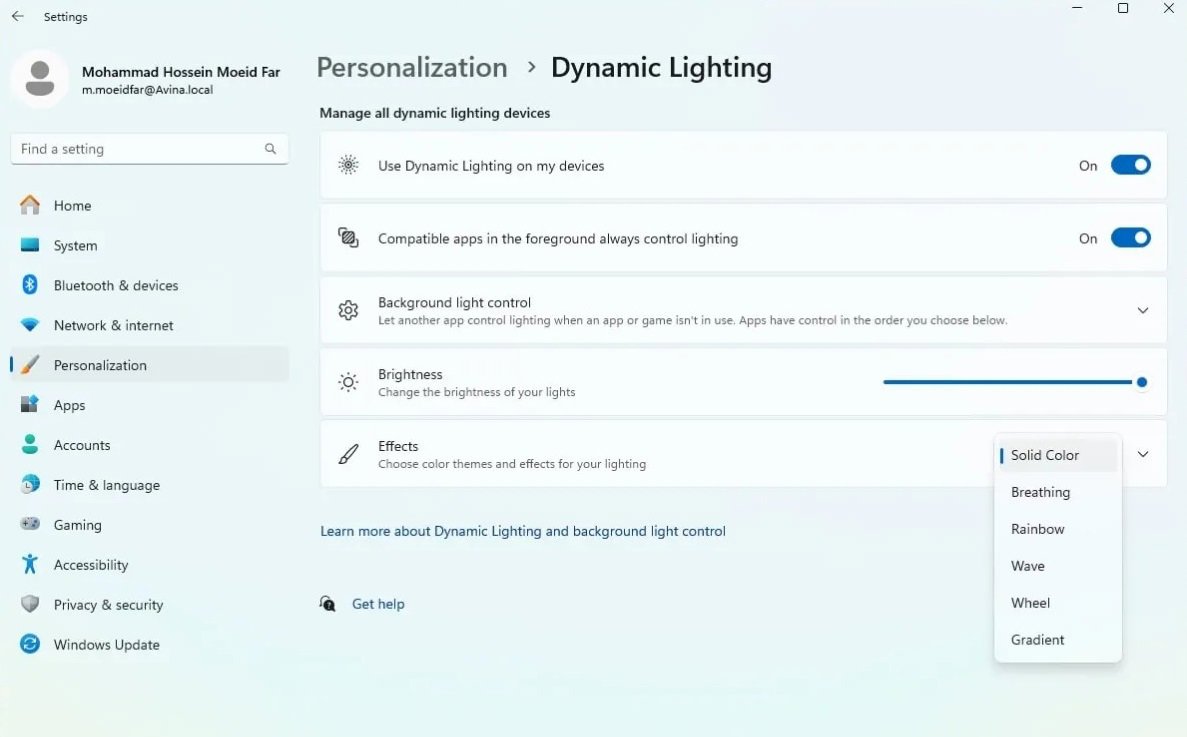The height and width of the screenshot is (737, 1187).
Task: Expand the Background light control section
Action: pos(1142,311)
